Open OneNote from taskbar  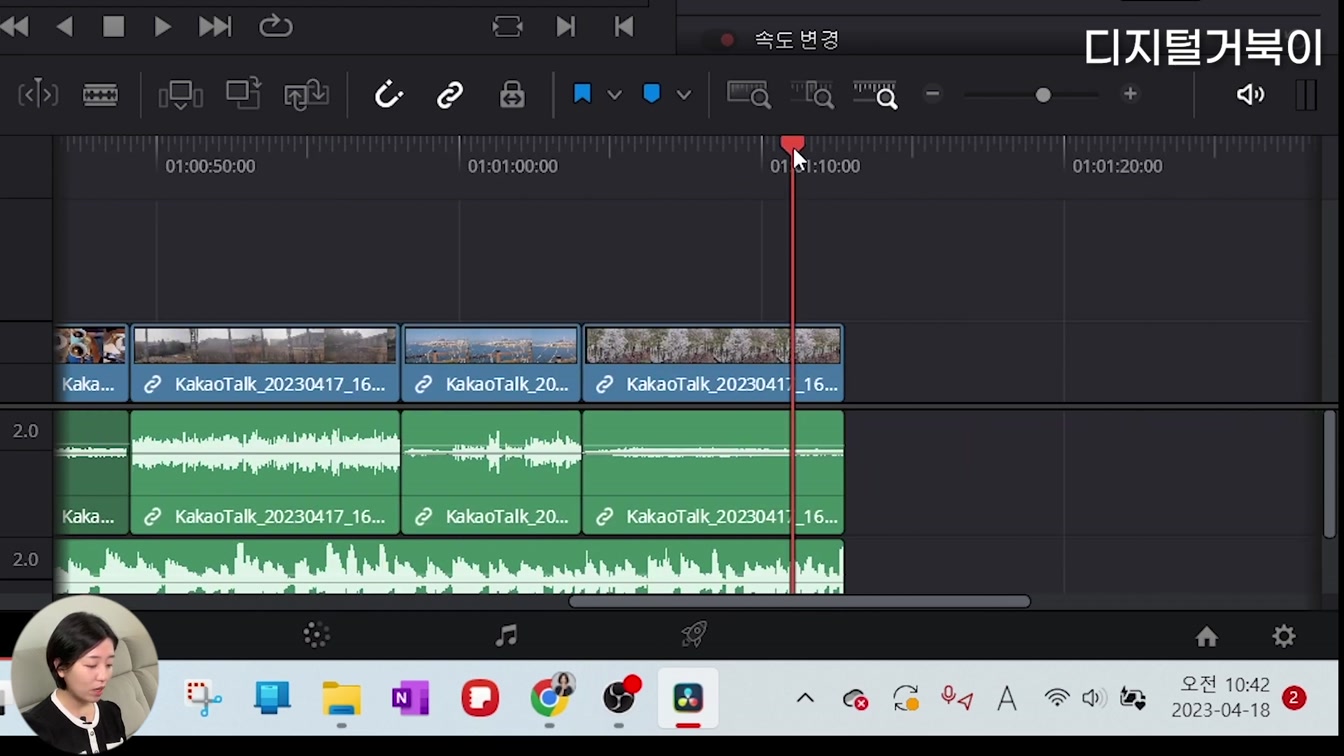point(410,698)
